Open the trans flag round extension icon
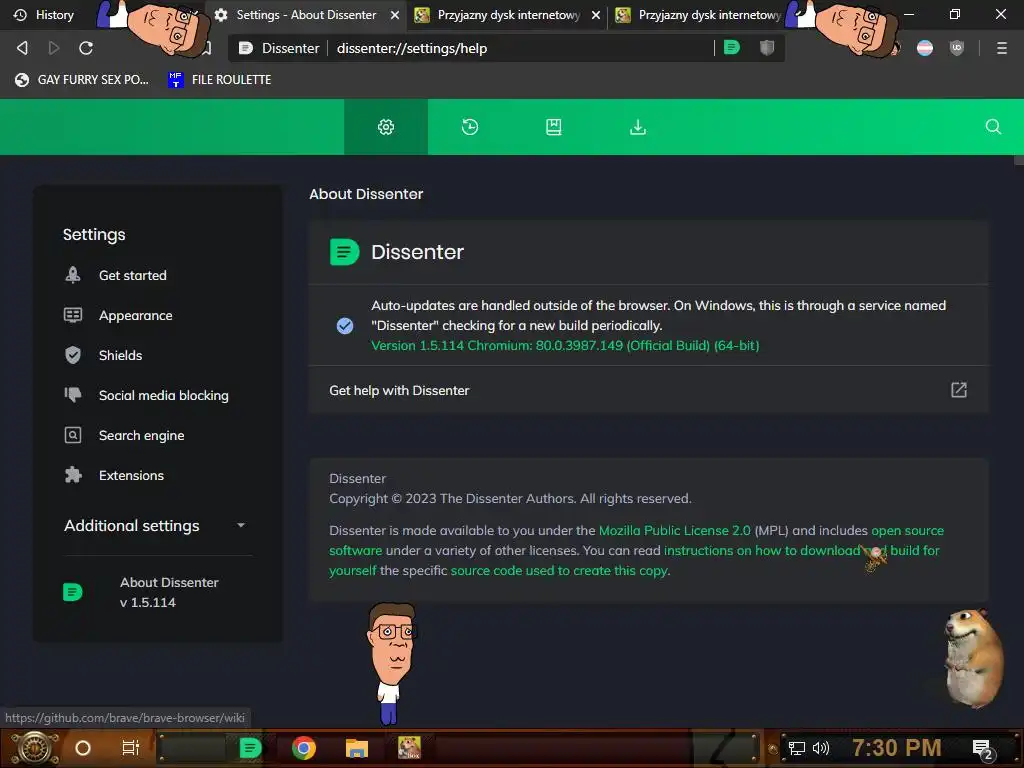Image resolution: width=1024 pixels, height=768 pixels. coord(925,48)
